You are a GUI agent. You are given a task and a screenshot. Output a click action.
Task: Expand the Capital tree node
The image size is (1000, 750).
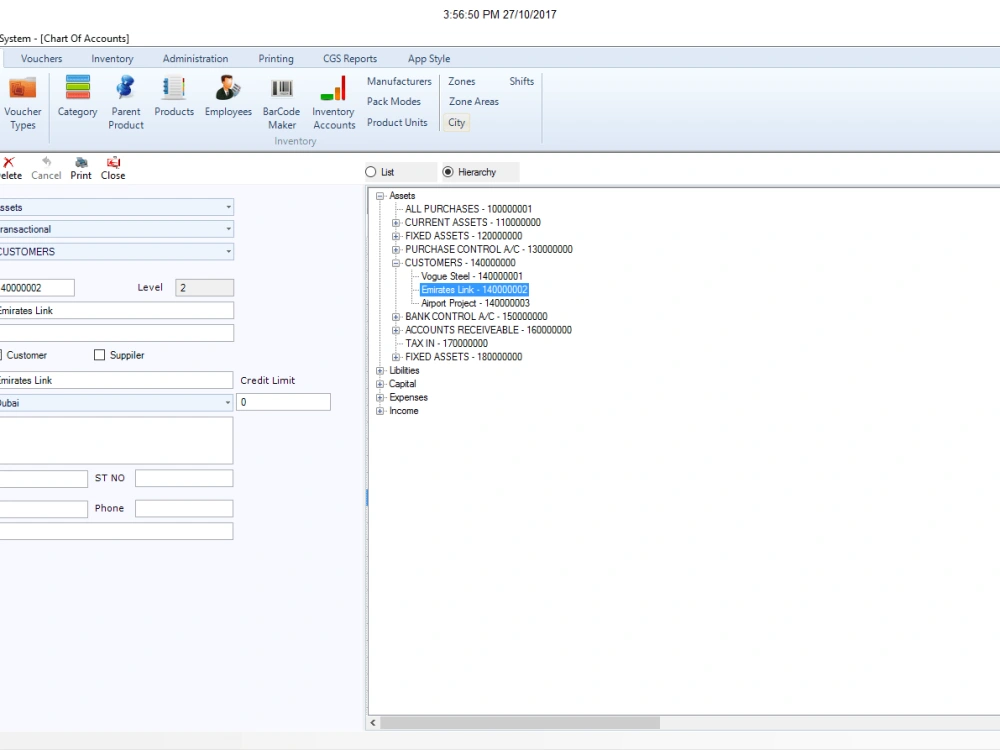tap(380, 384)
